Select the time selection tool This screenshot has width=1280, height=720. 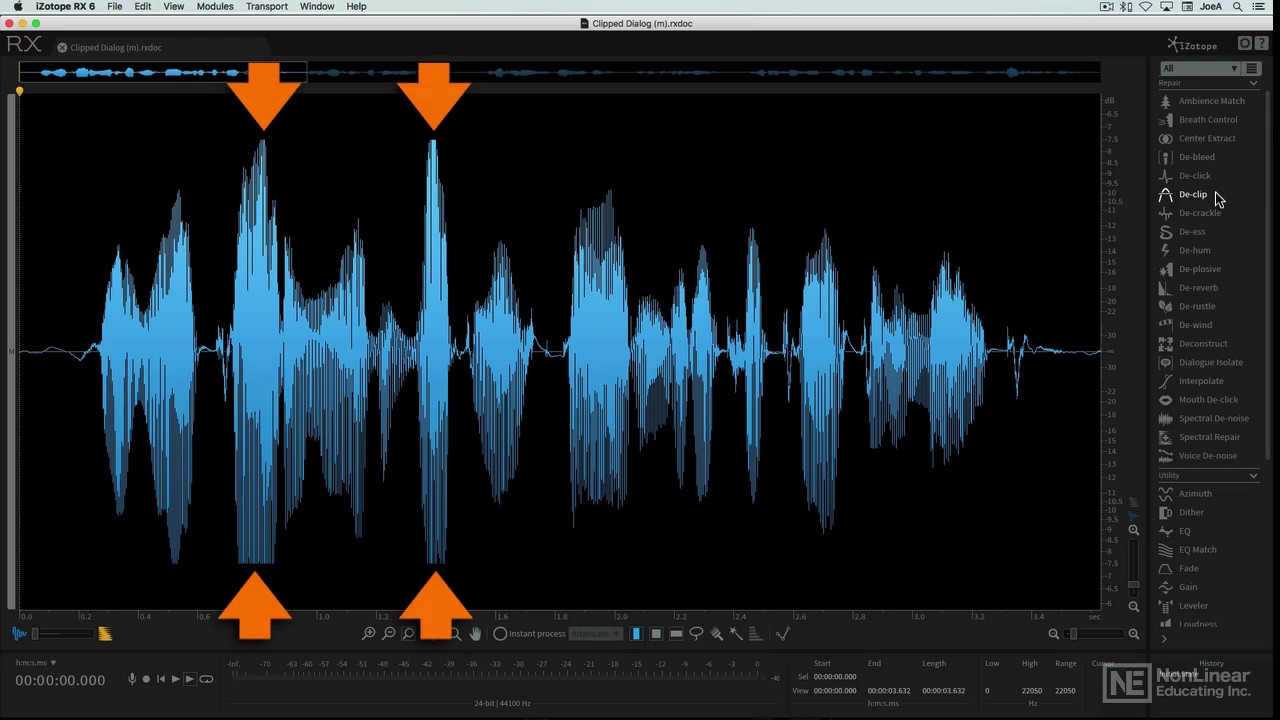pos(636,634)
